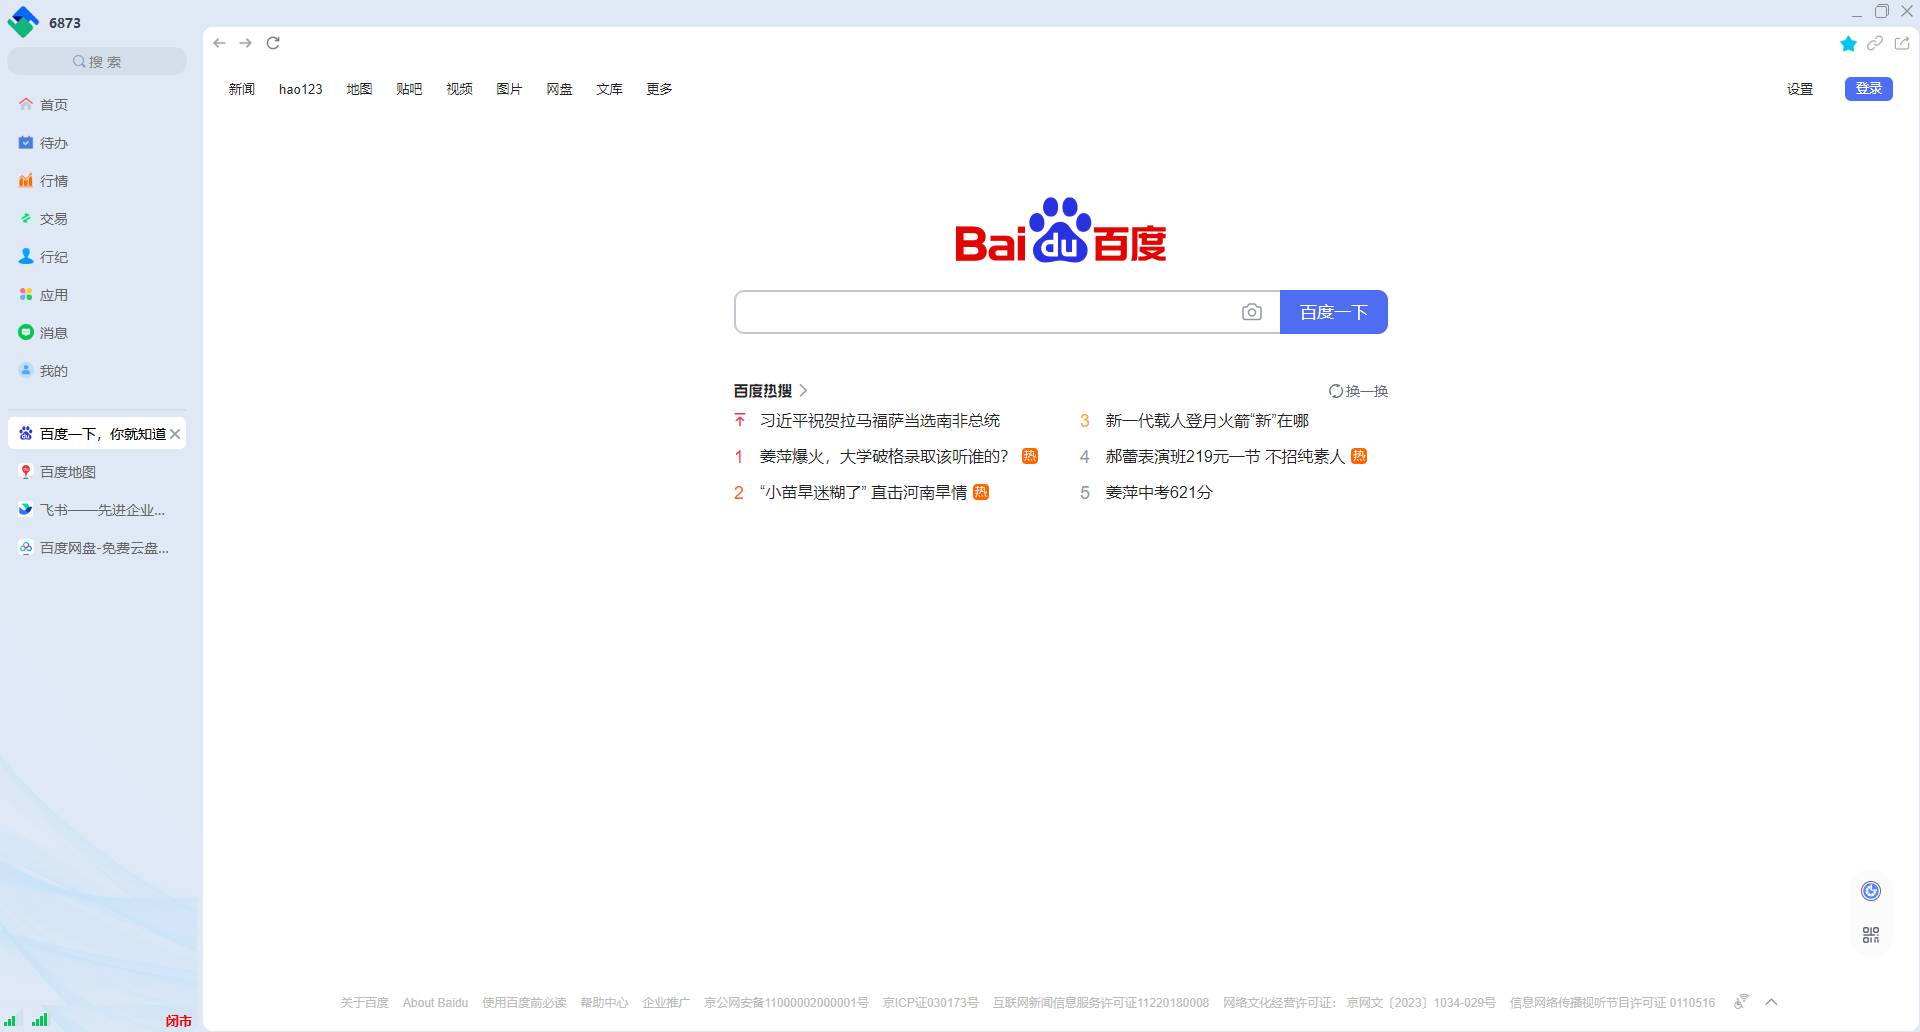Open the hao123 link

pos(301,89)
